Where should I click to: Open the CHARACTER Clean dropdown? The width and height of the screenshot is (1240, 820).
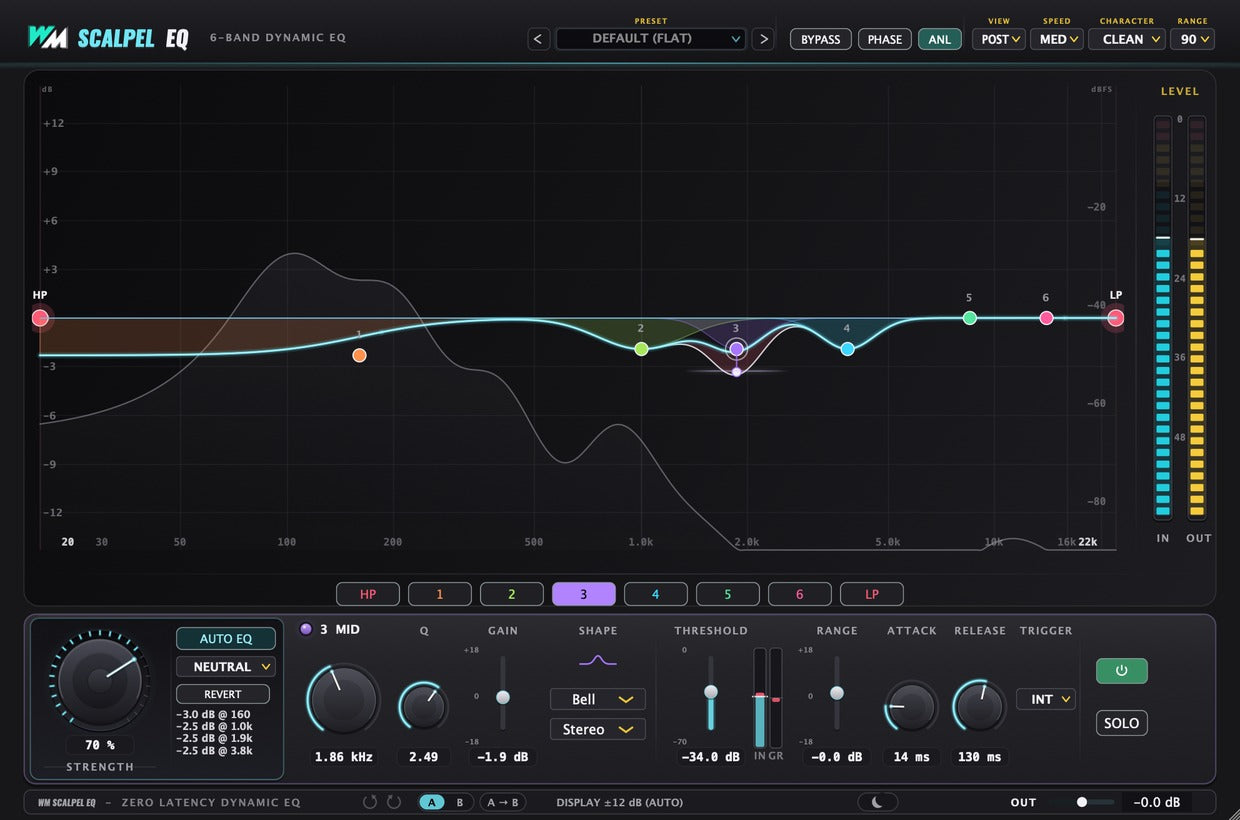[1127, 39]
